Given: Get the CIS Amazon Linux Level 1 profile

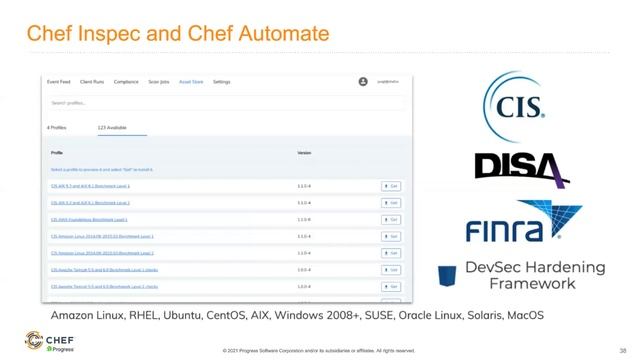Looking at the screenshot, I should (391, 236).
